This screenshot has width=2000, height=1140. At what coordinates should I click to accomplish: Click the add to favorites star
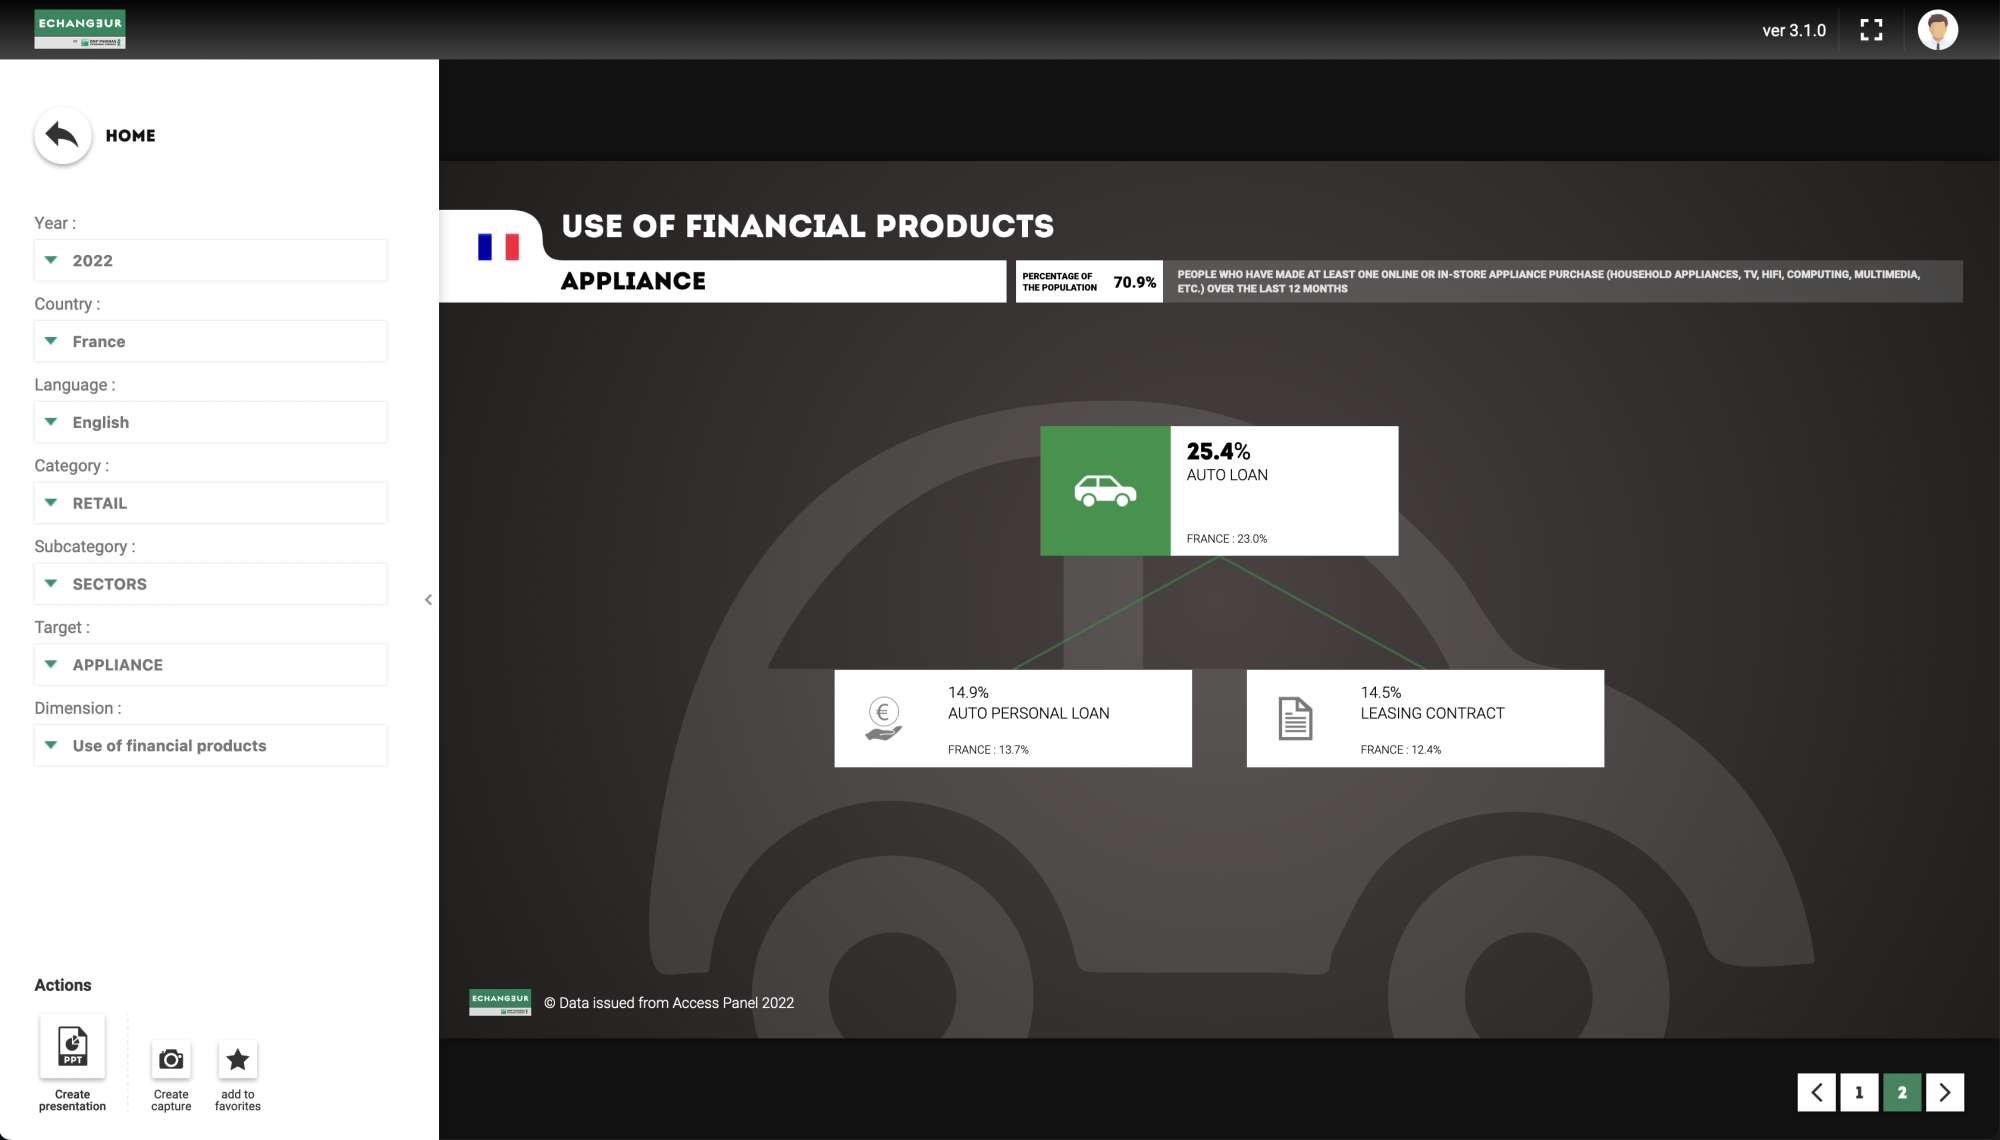237,1059
